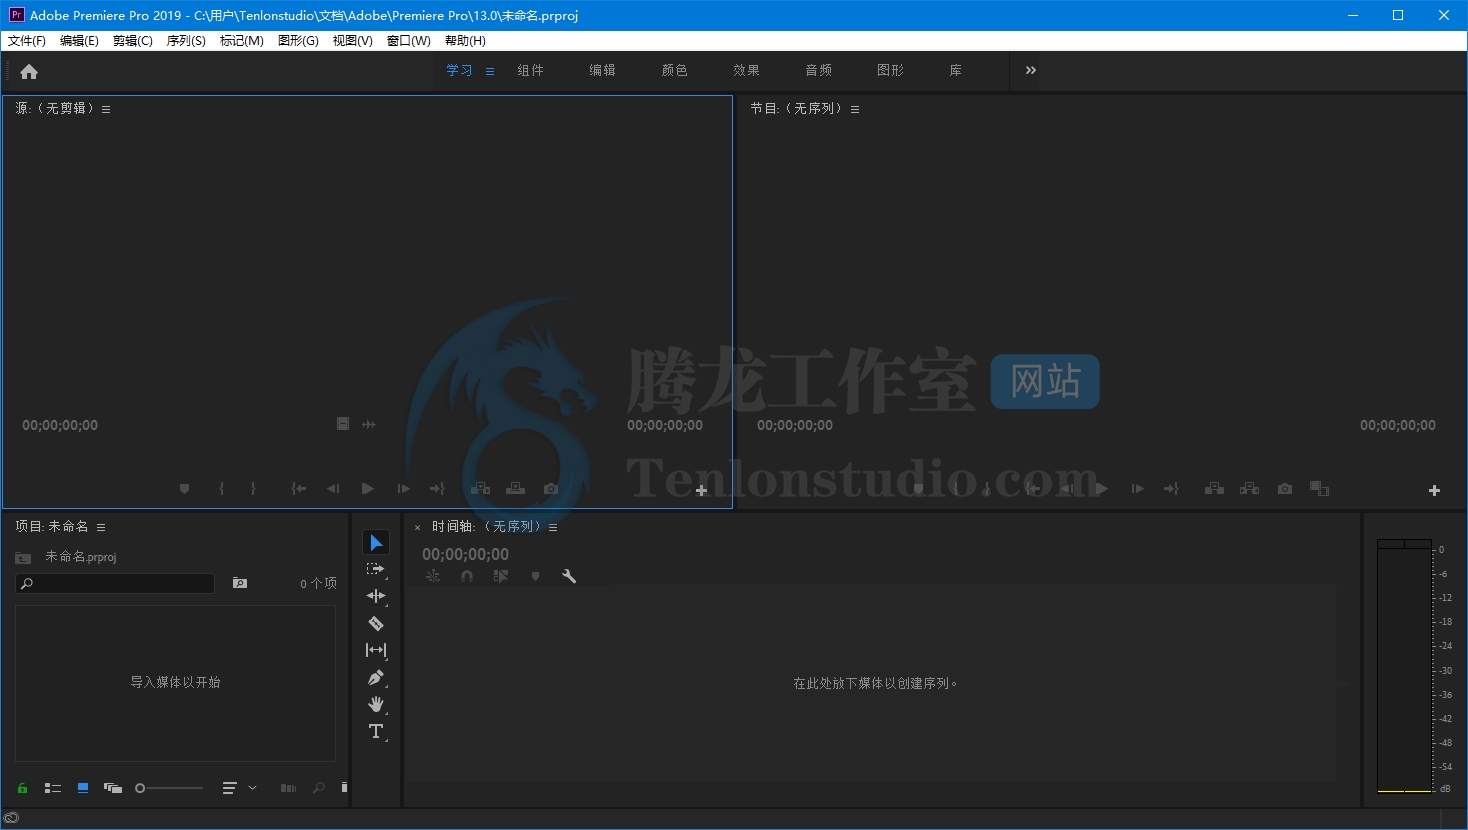This screenshot has height=830, width=1468.
Task: Create new search bin from query
Action: (240, 583)
